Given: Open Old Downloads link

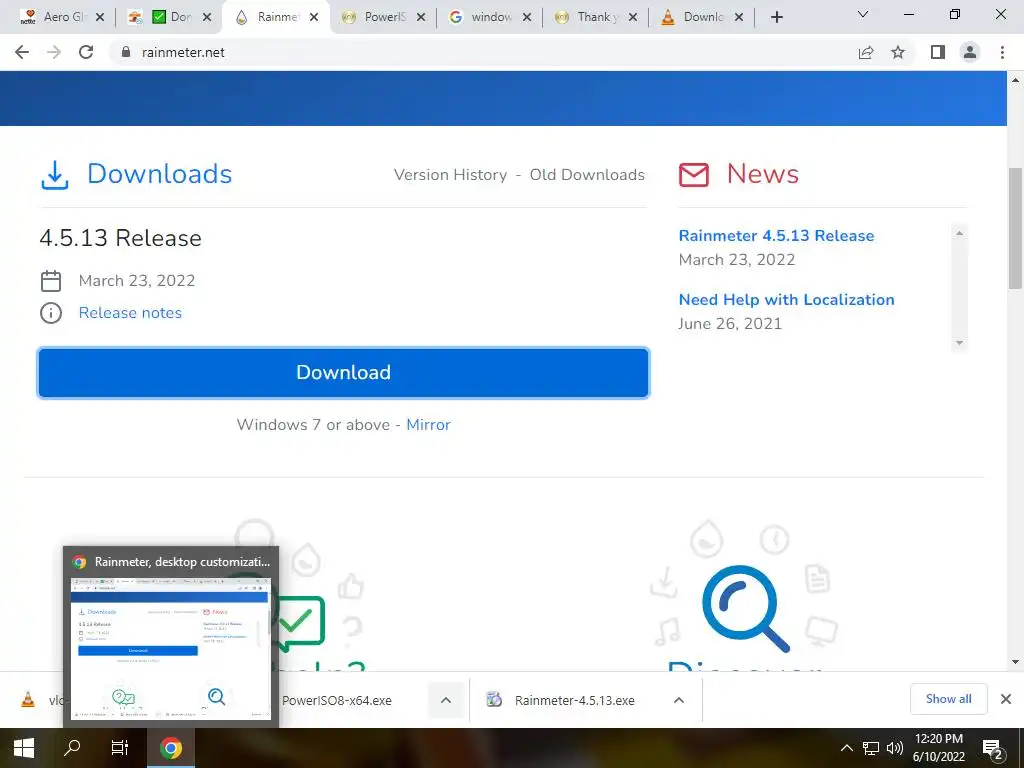Looking at the screenshot, I should [586, 174].
